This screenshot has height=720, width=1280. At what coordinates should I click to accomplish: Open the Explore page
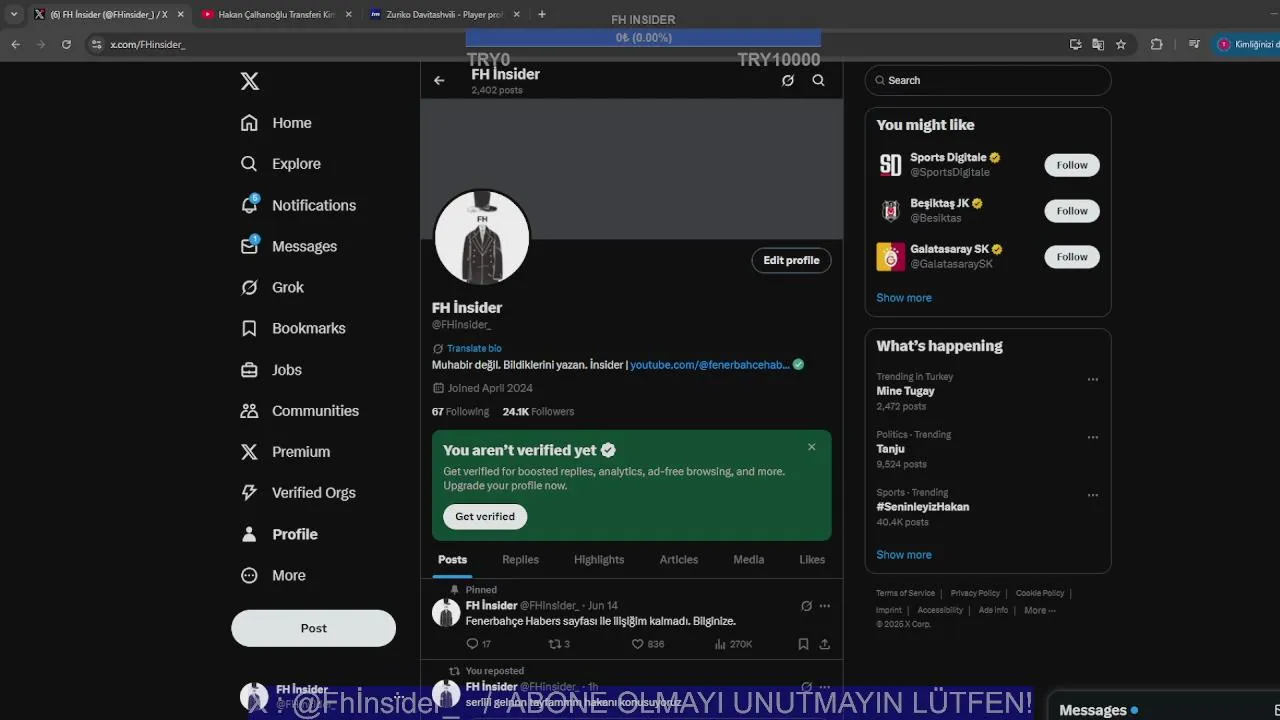coord(280,164)
